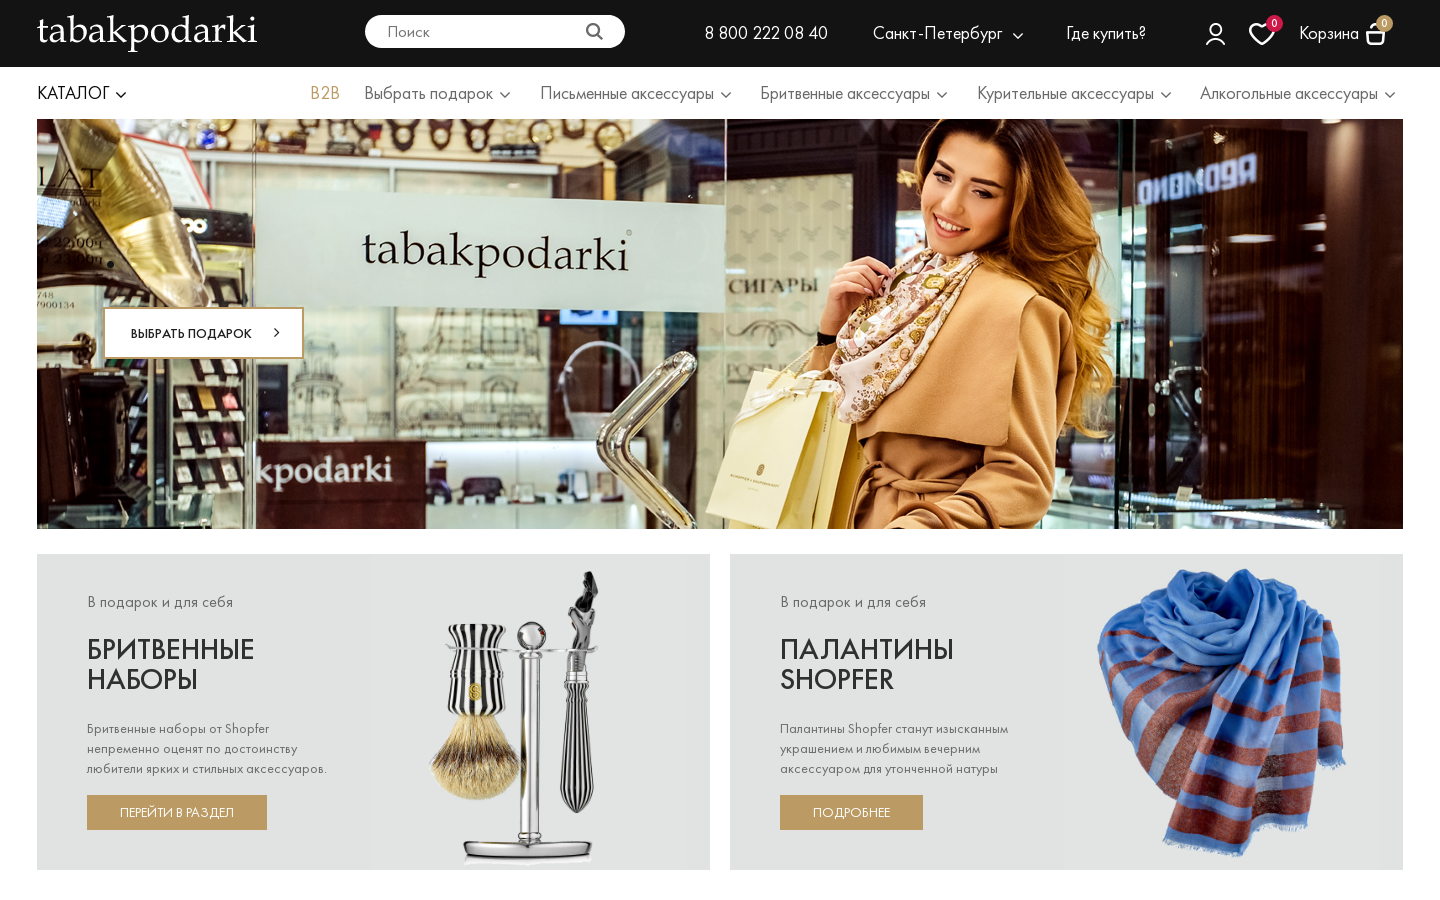Expand Бритвенные аксессуары menu
This screenshot has width=1440, height=900.
[x=854, y=94]
